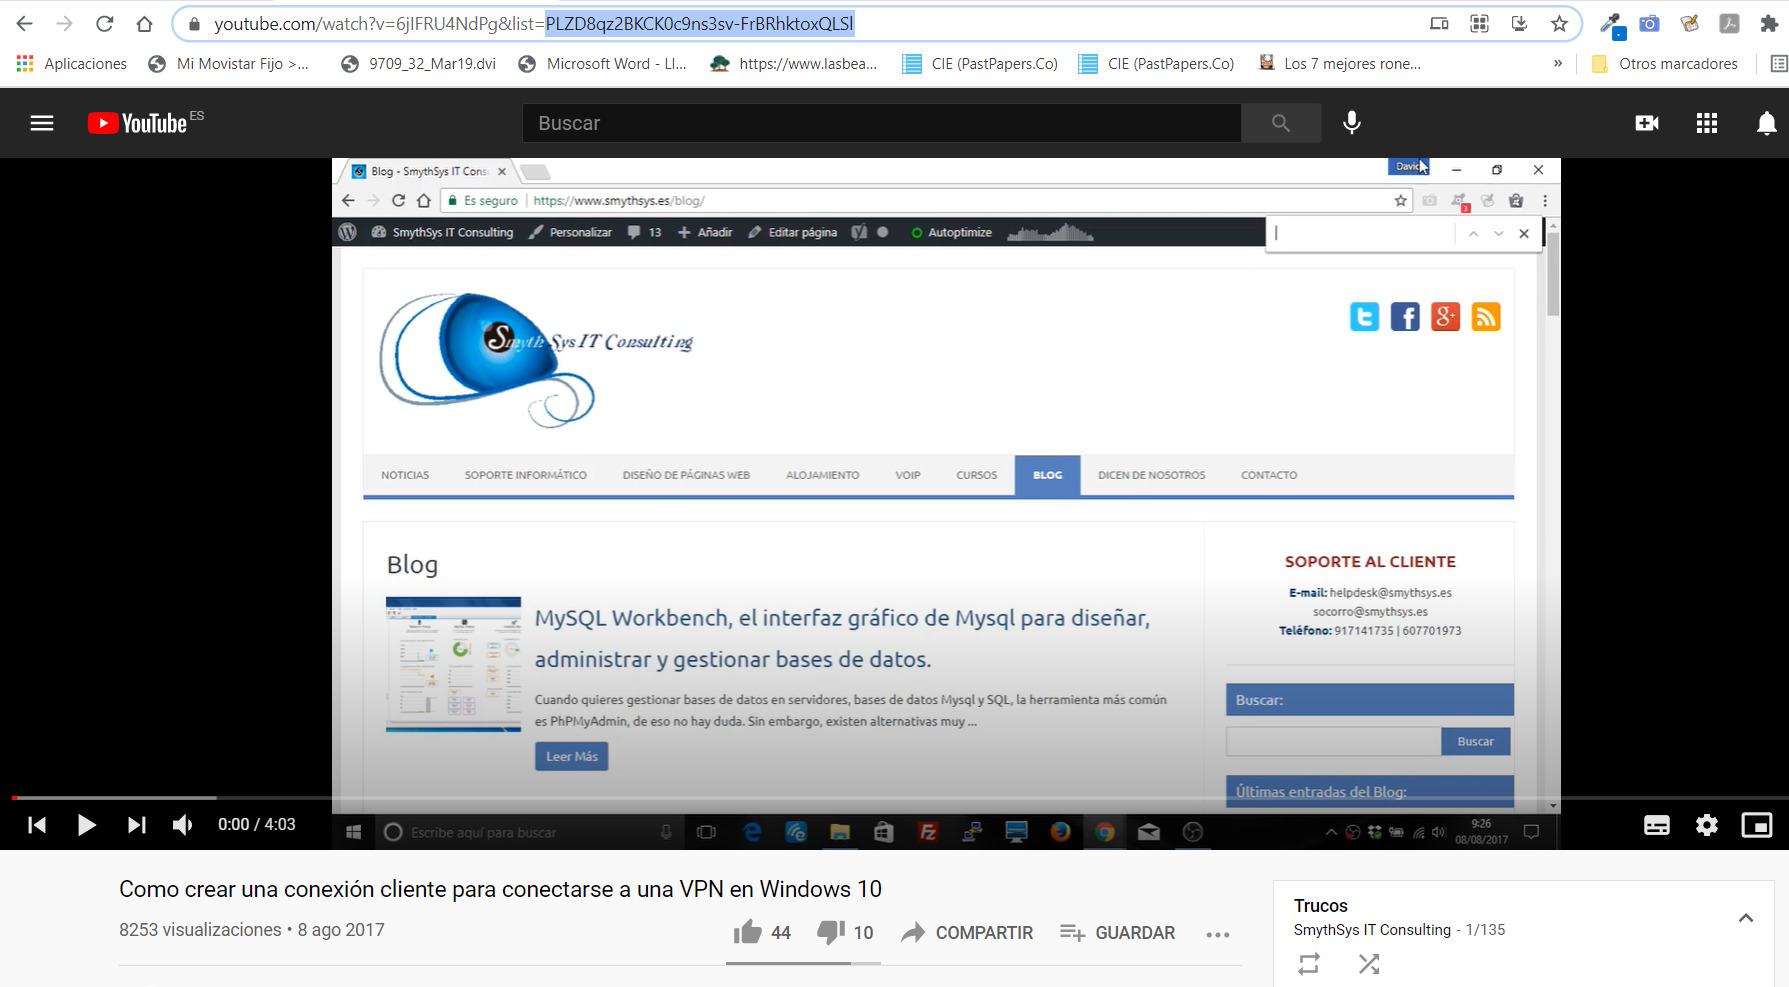Click the NOTICIAS menu item in video
The height and width of the screenshot is (987, 1789).
(x=405, y=475)
